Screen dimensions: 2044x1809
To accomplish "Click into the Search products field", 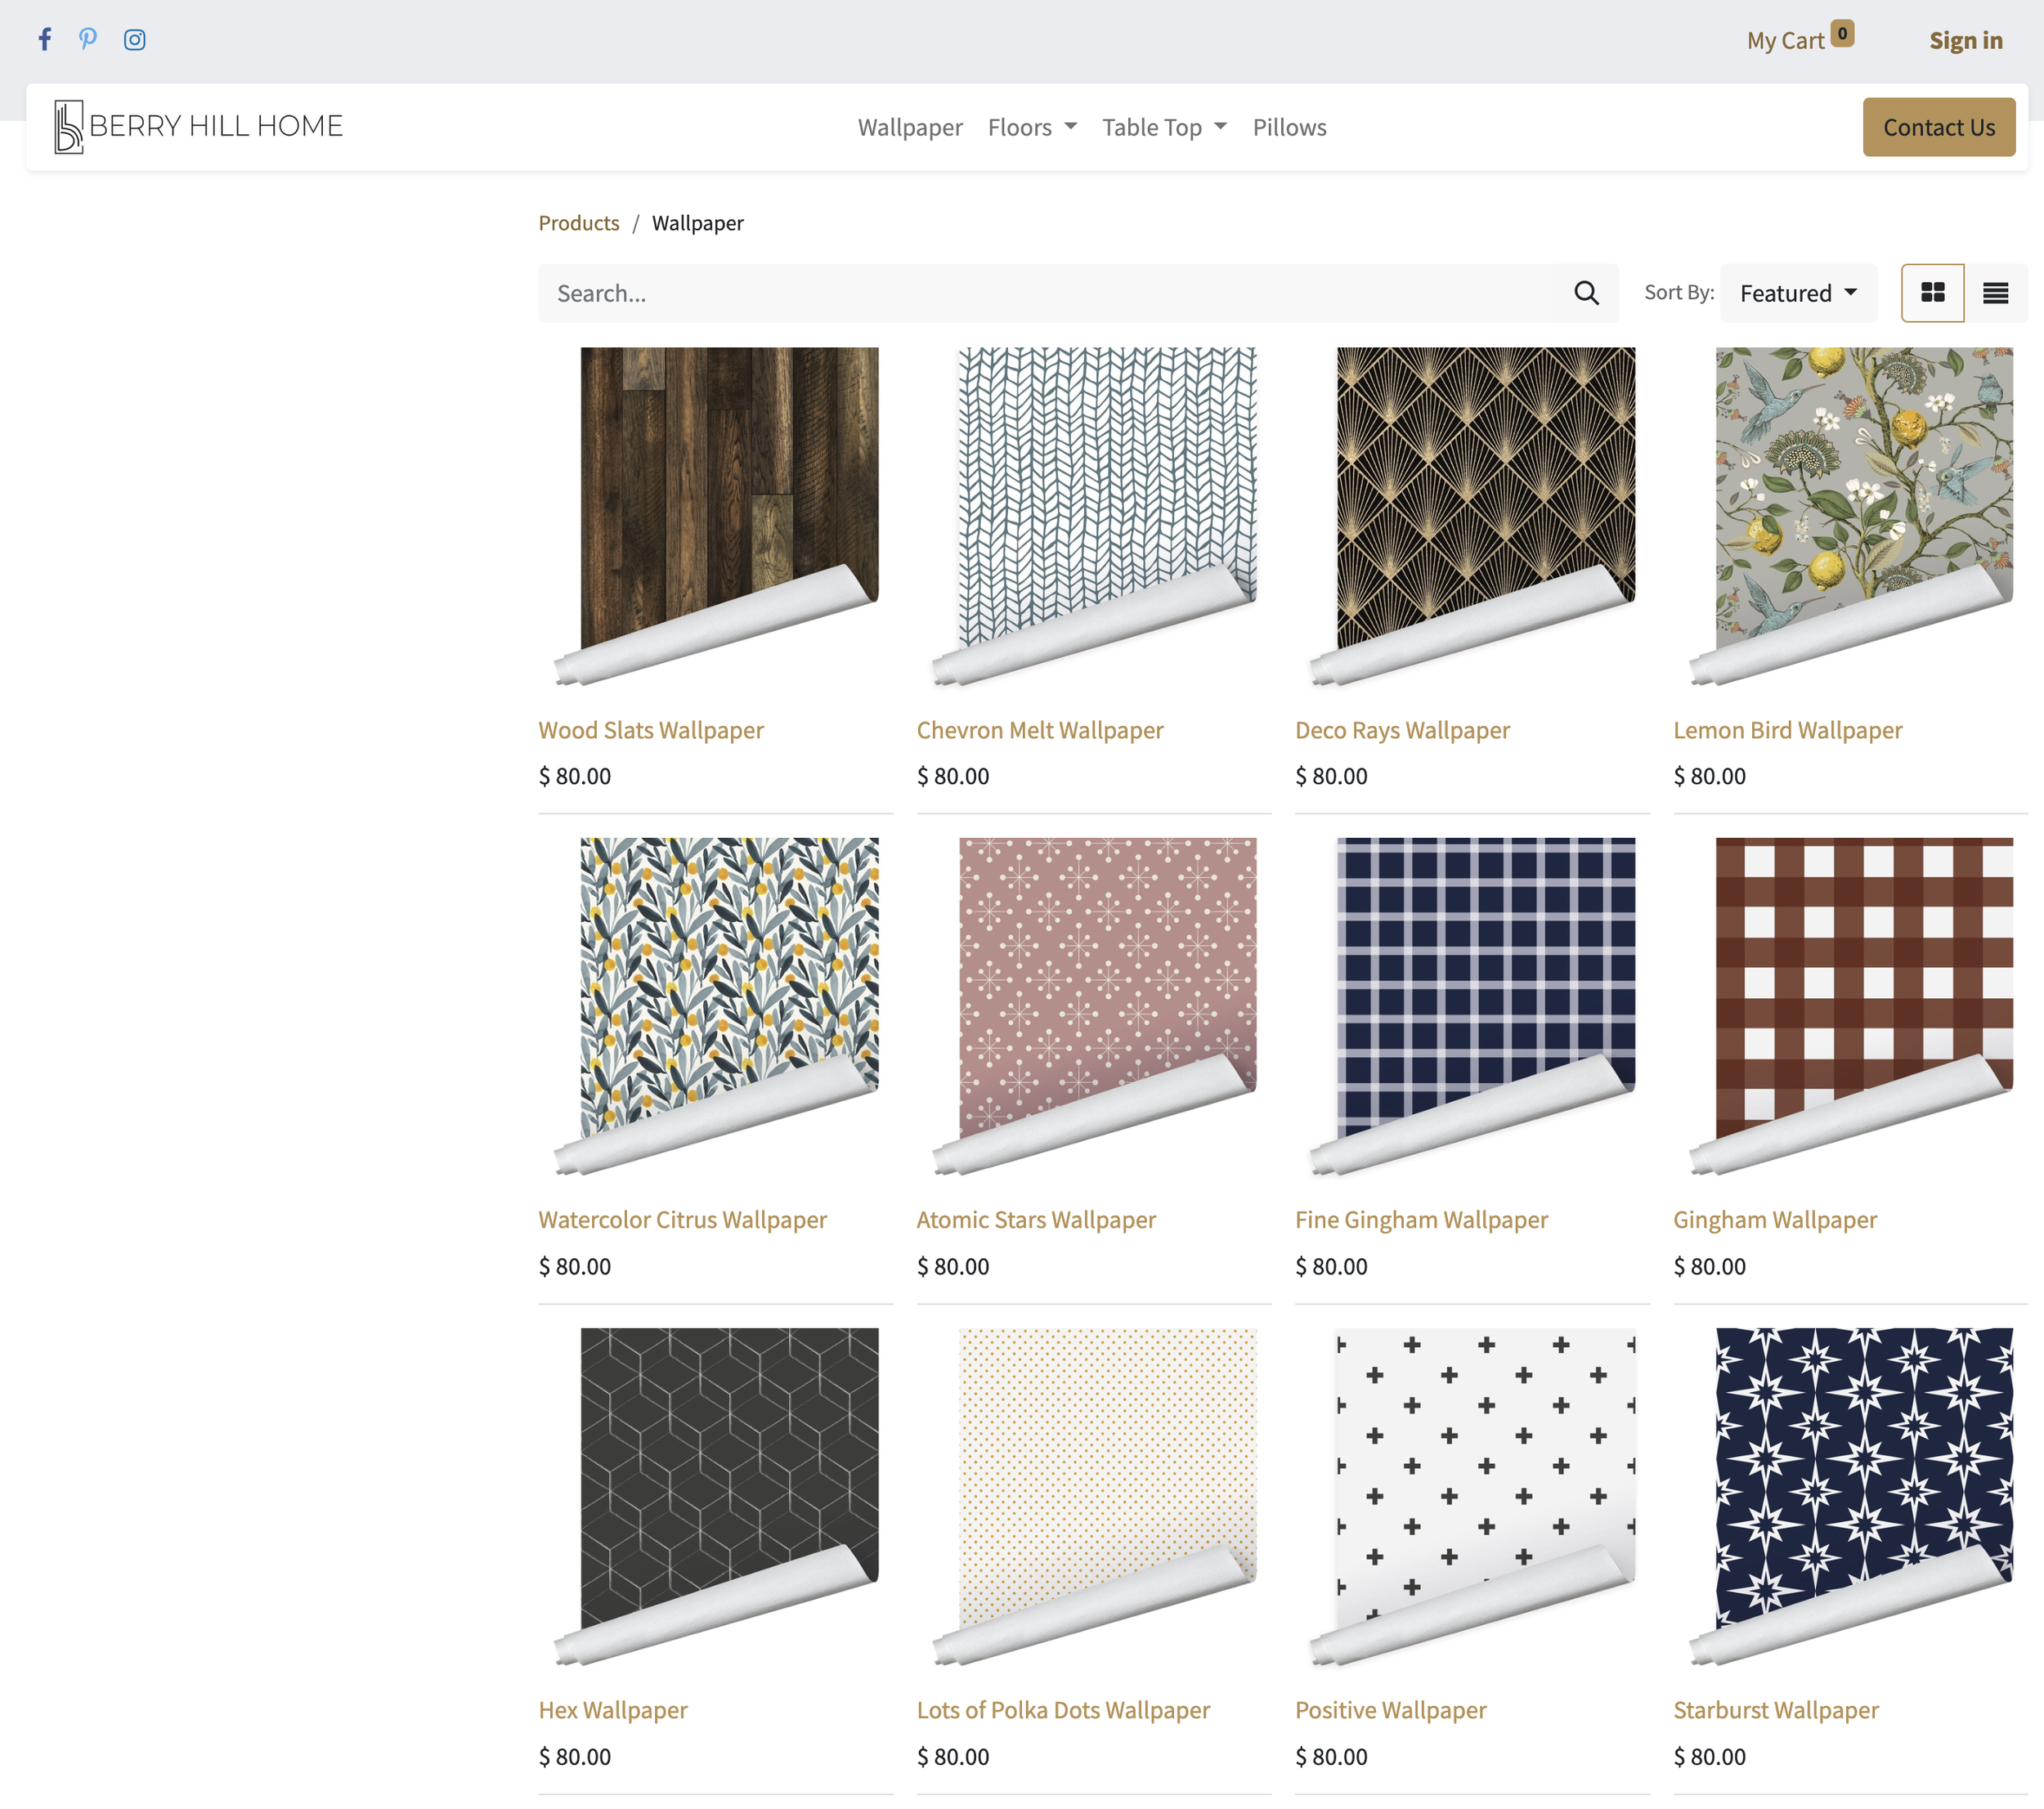I will (x=1050, y=293).
